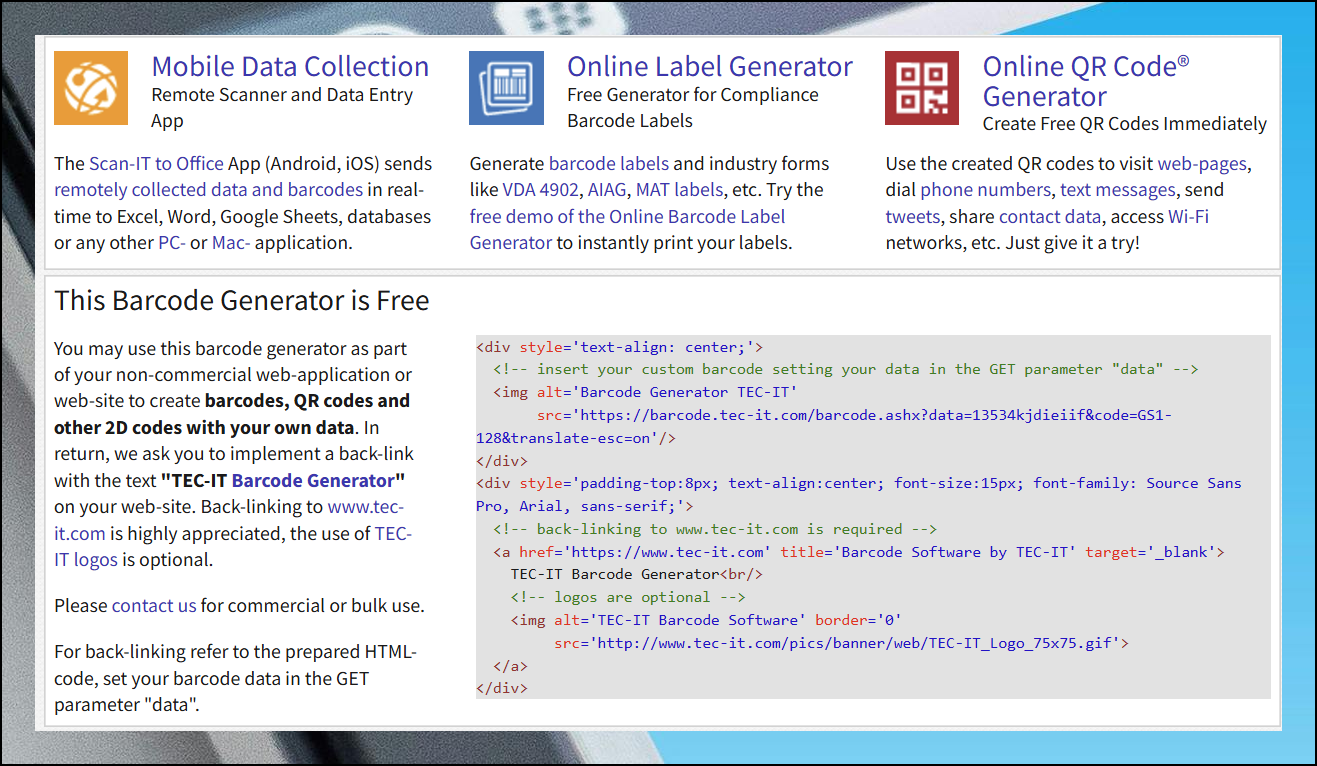1317x766 pixels.
Task: Click the TEC-IT_Logo_75x75.gif src code line
Action: (x=842, y=643)
